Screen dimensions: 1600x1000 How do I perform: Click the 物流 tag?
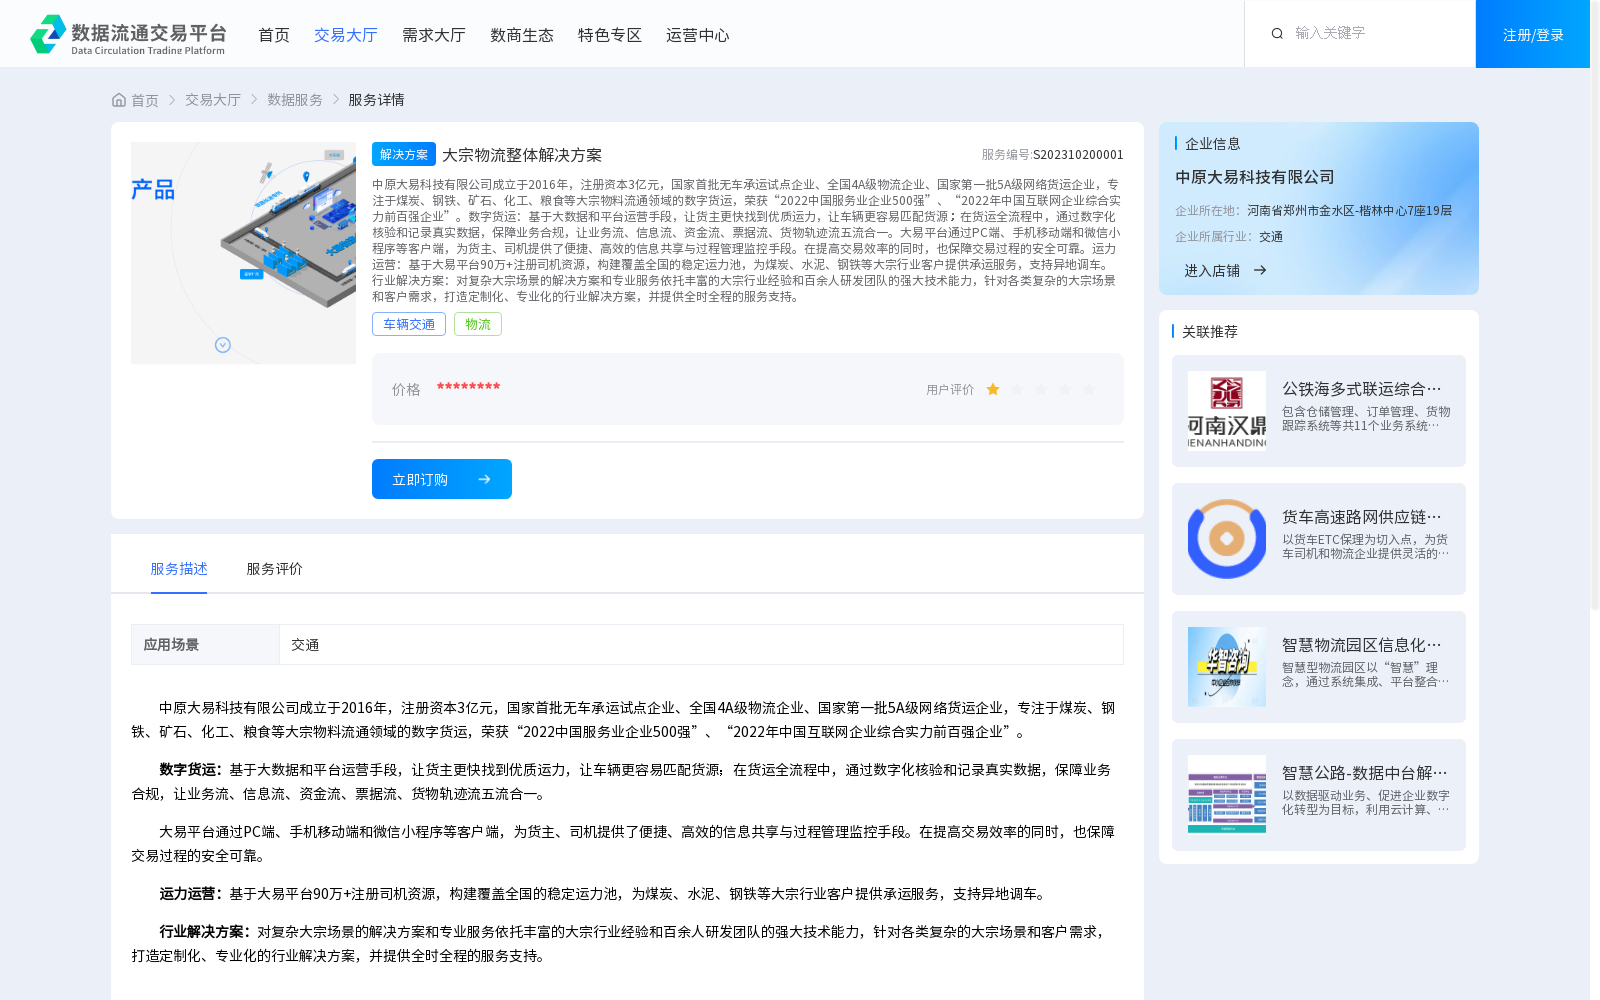pyautogui.click(x=478, y=324)
